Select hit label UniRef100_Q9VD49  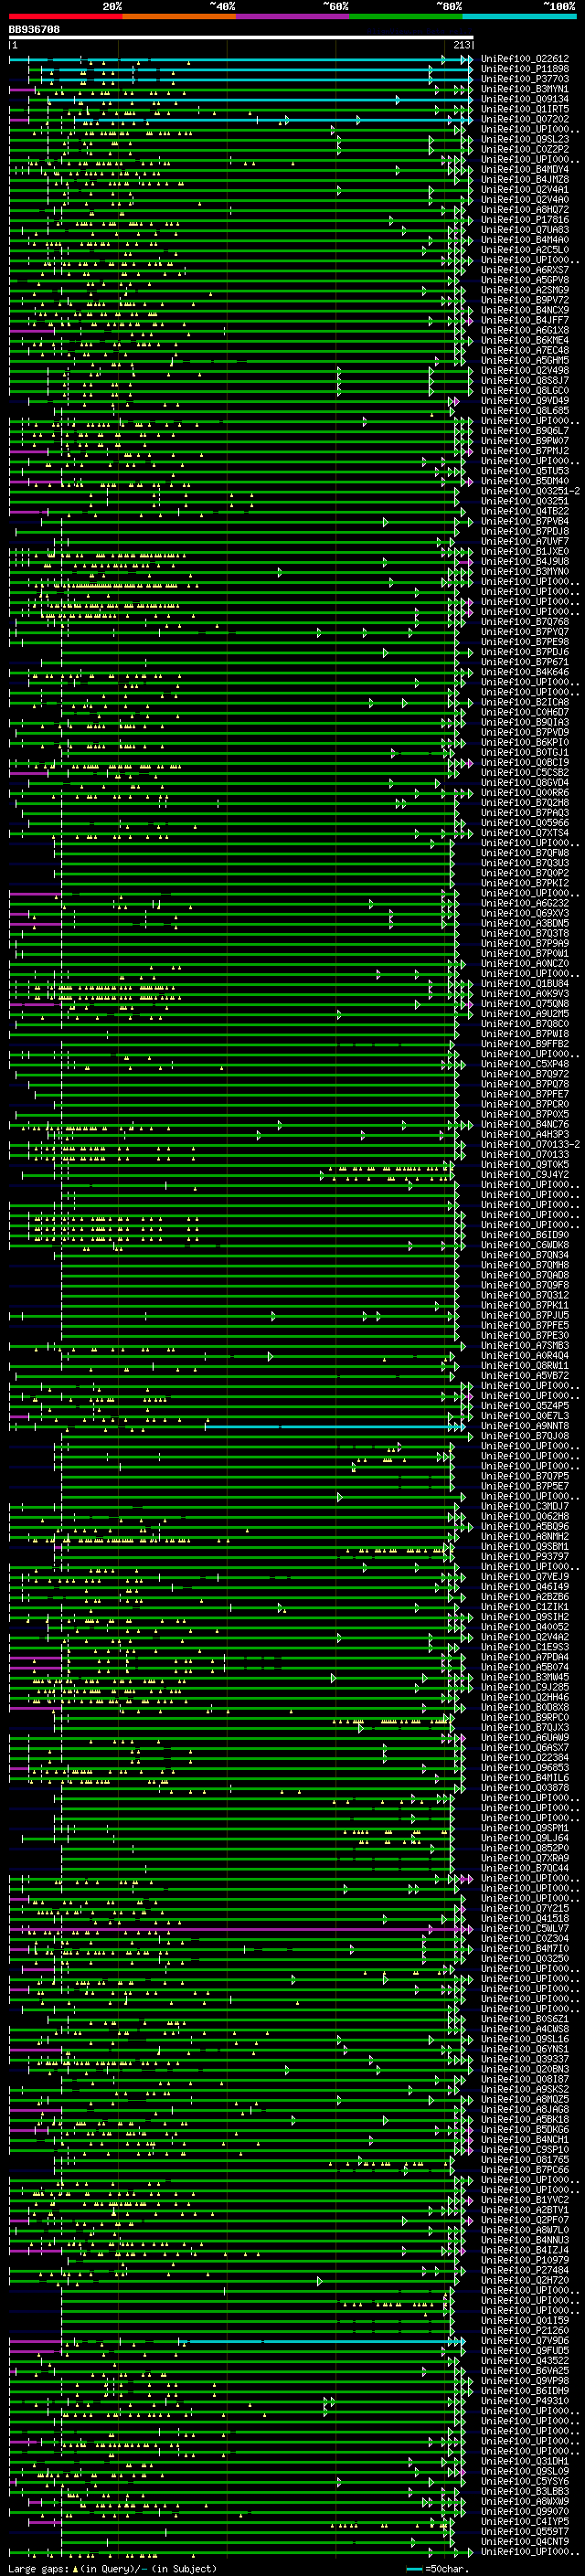[525, 400]
